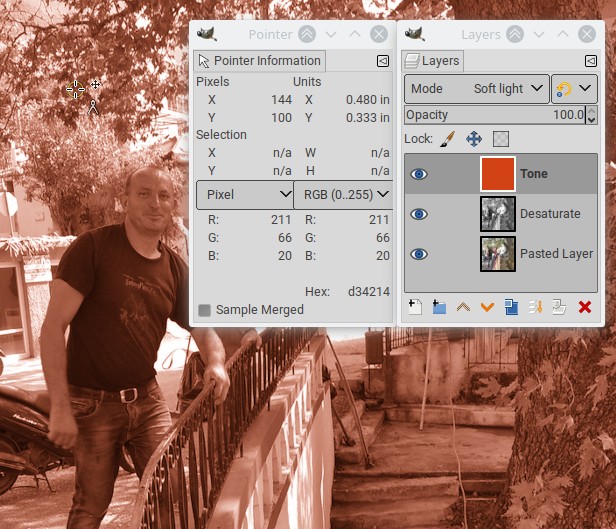Click Pointer window title up chevron
The height and width of the screenshot is (529, 616).
tap(355, 34)
